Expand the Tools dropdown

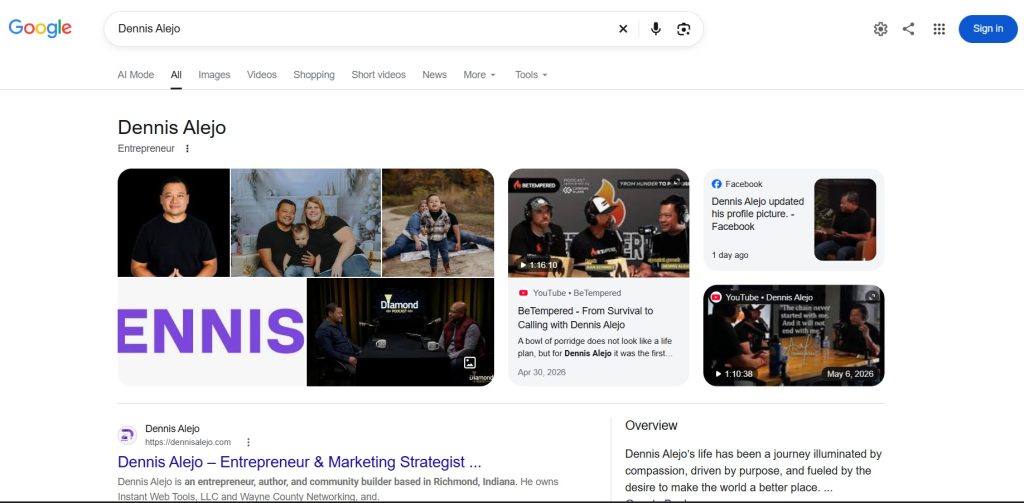(531, 74)
